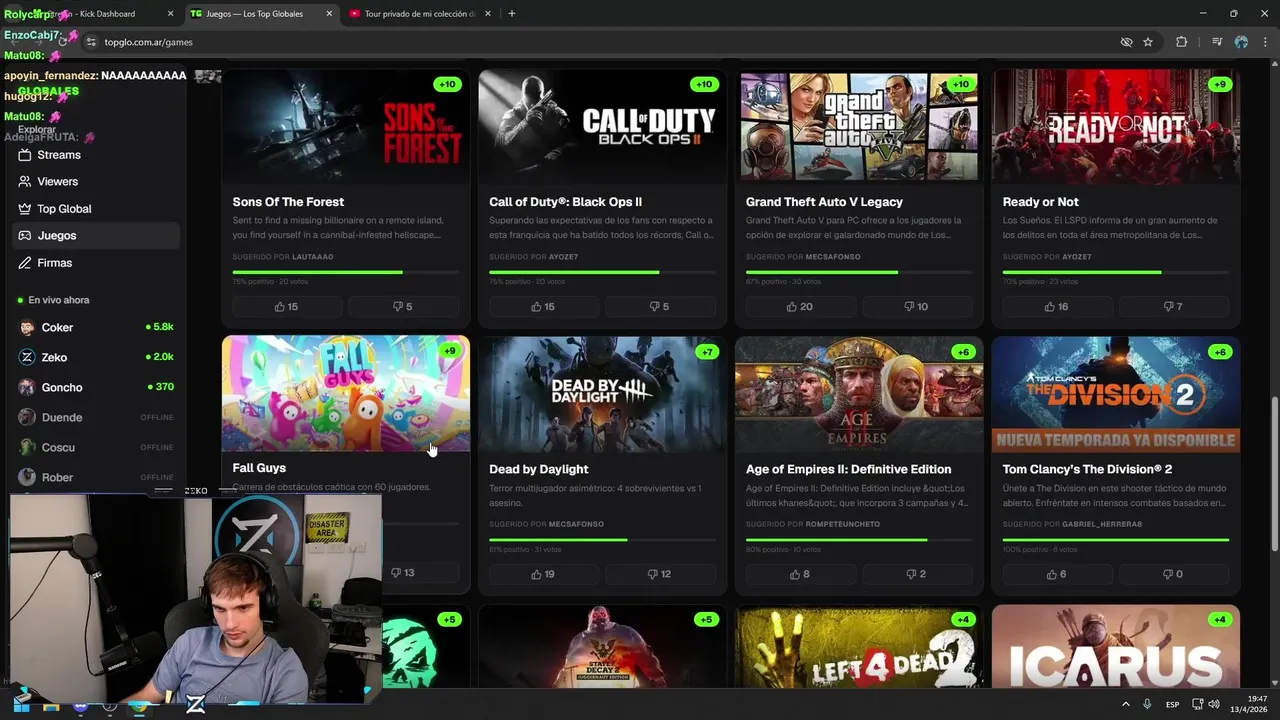
Task: Close the Kick Dashboard tab
Action: coord(170,14)
